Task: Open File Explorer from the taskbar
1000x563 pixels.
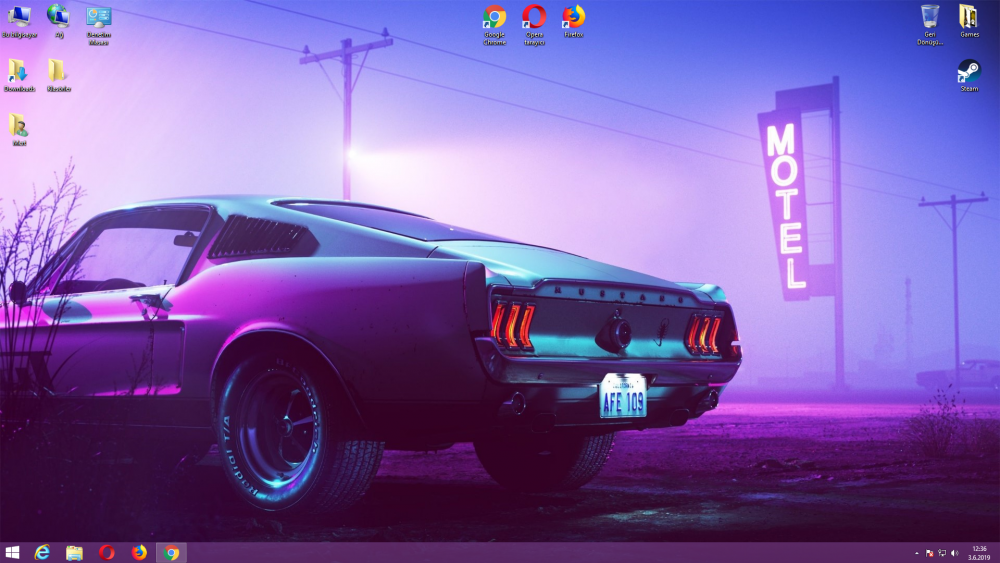Action: tap(74, 552)
